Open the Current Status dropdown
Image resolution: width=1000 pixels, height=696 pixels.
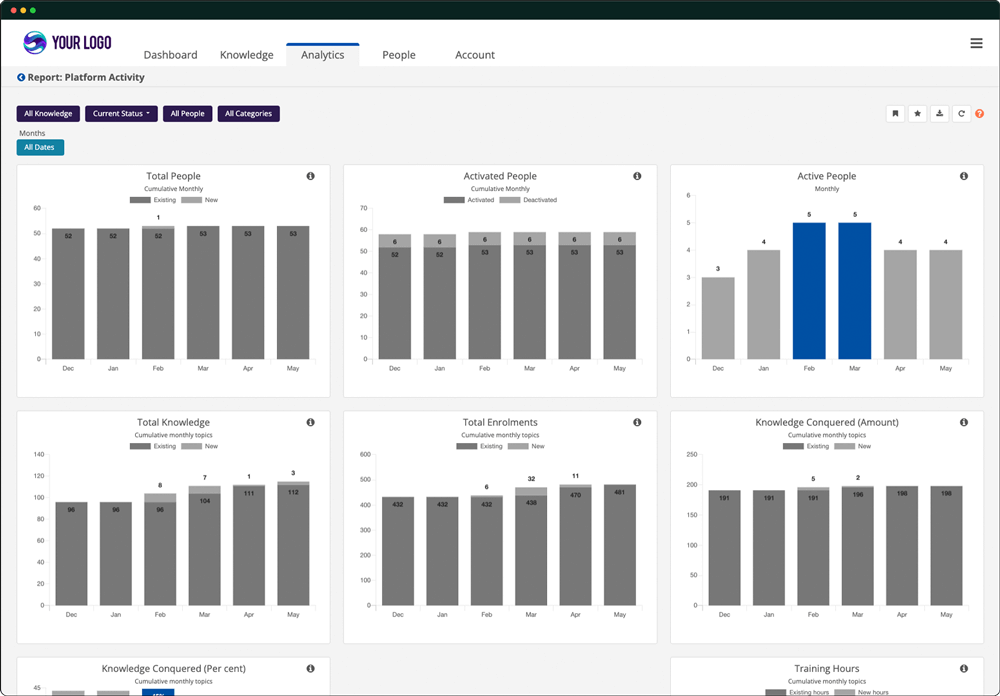[x=121, y=113]
